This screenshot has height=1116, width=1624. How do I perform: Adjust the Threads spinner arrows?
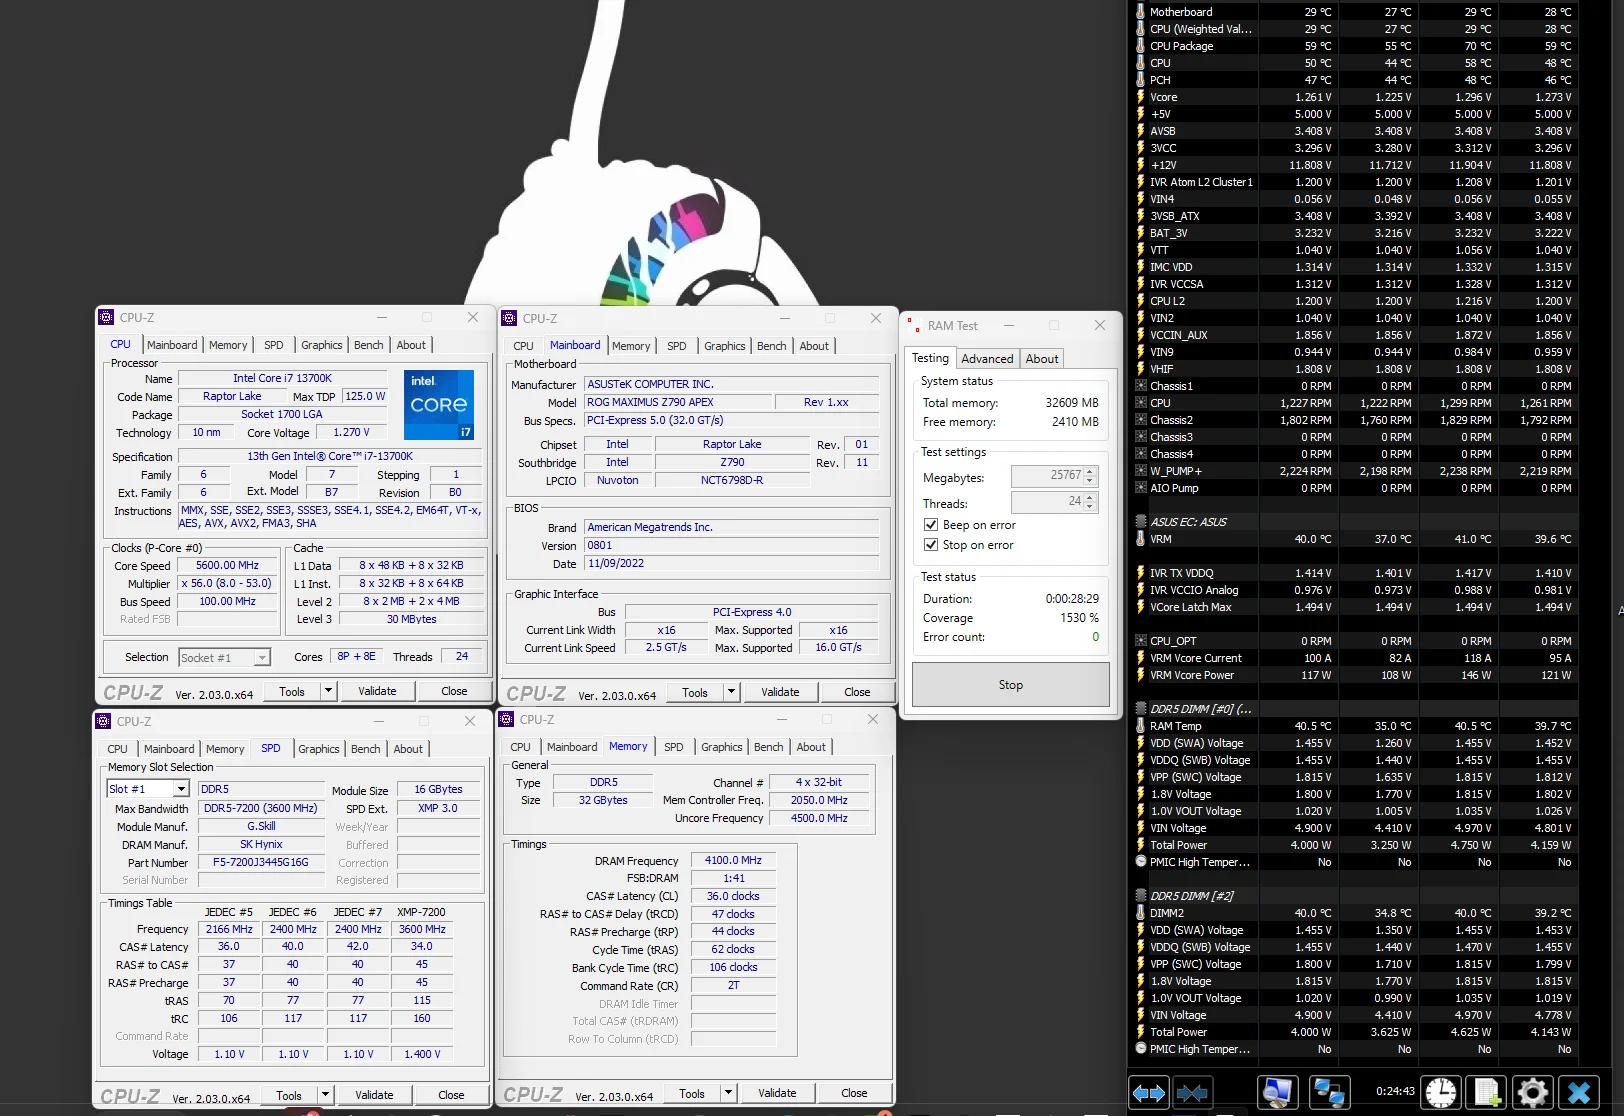[1091, 502]
